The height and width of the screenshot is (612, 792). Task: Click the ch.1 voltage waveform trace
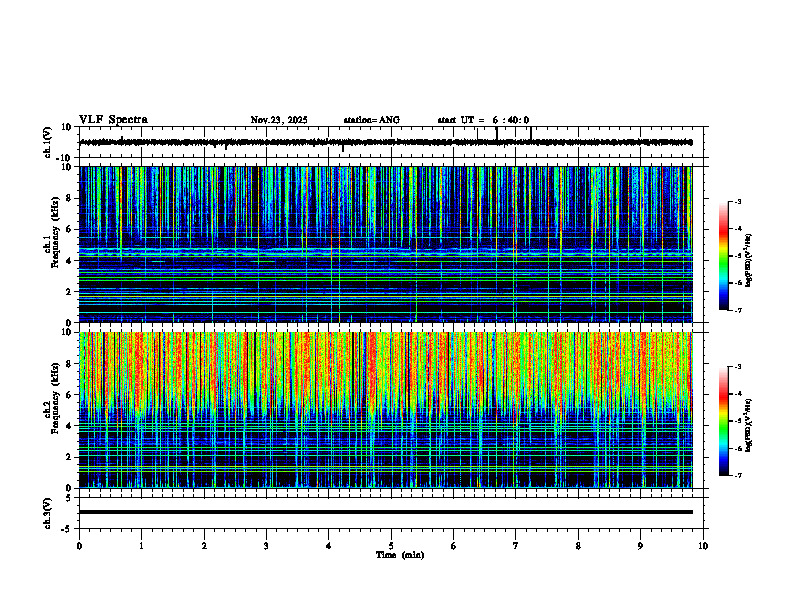click(386, 142)
